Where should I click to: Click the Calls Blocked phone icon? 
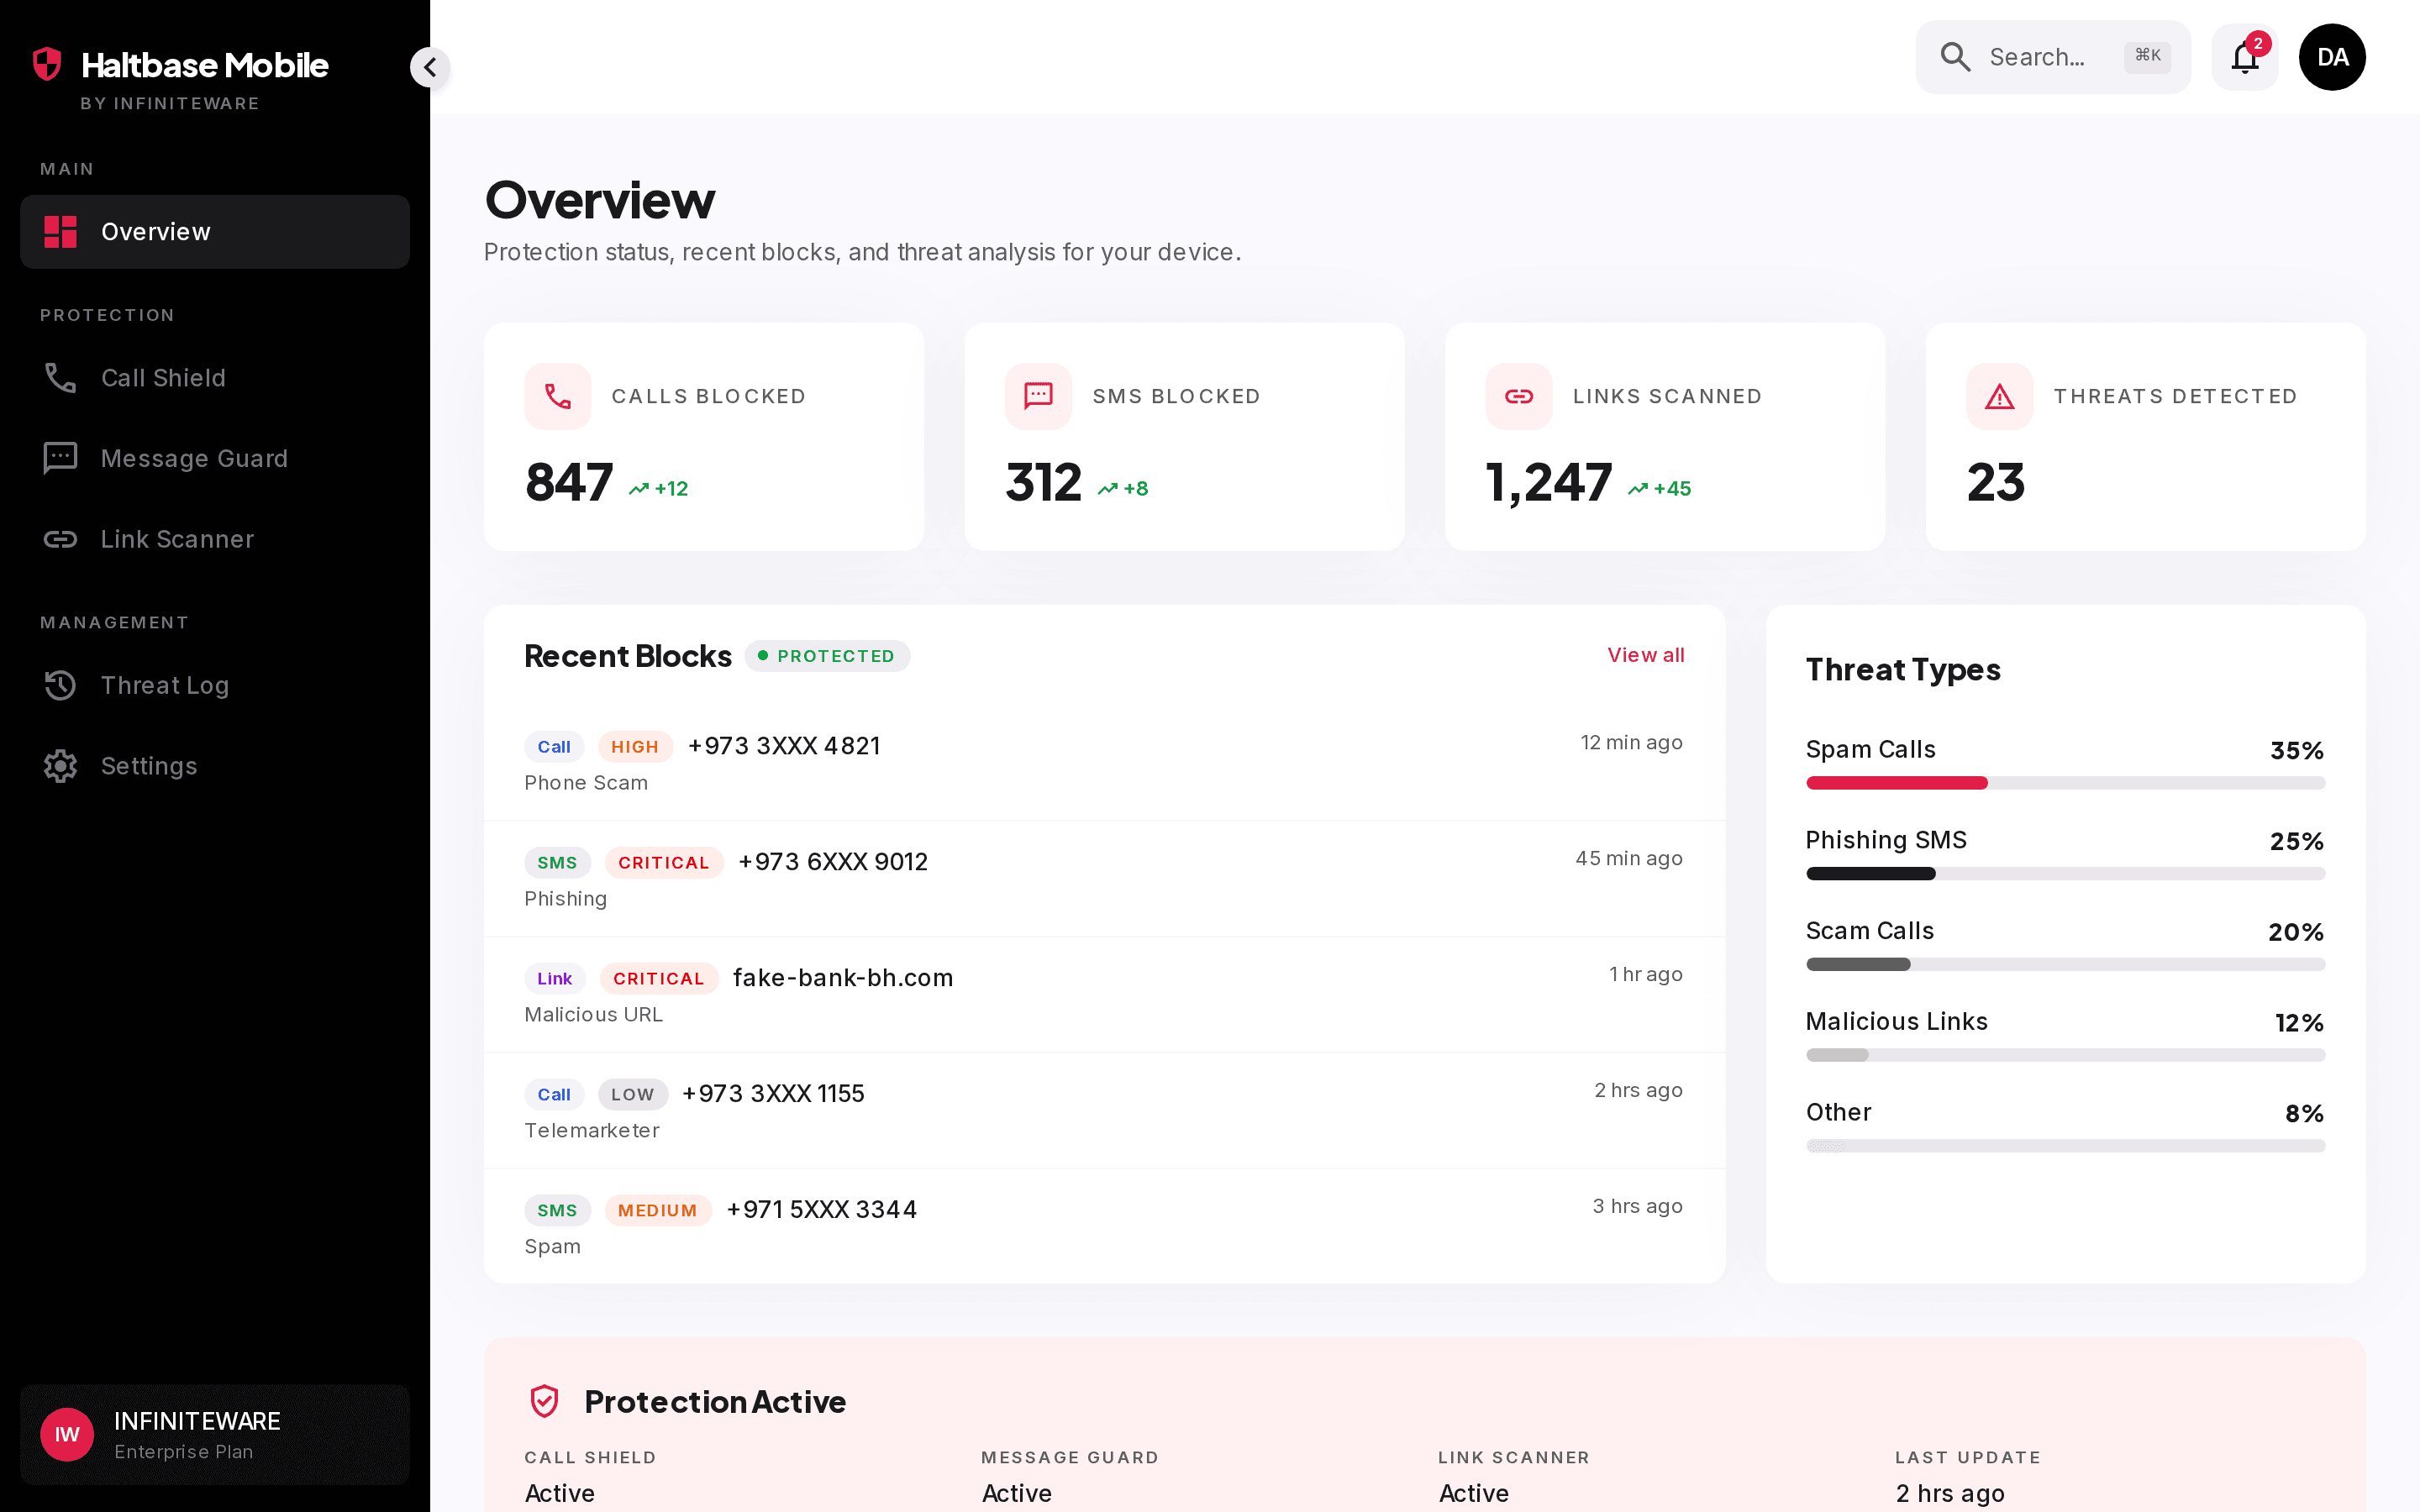pyautogui.click(x=558, y=396)
